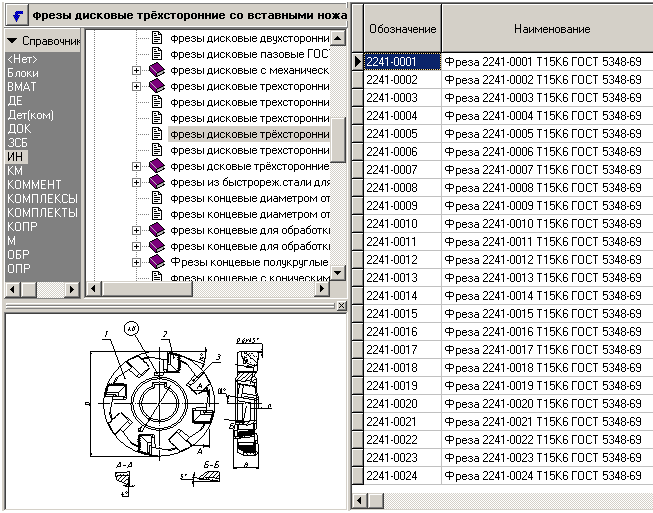Click the tree's horizontal scroll left arrow
This screenshot has width=653, height=513.
pos(94,289)
